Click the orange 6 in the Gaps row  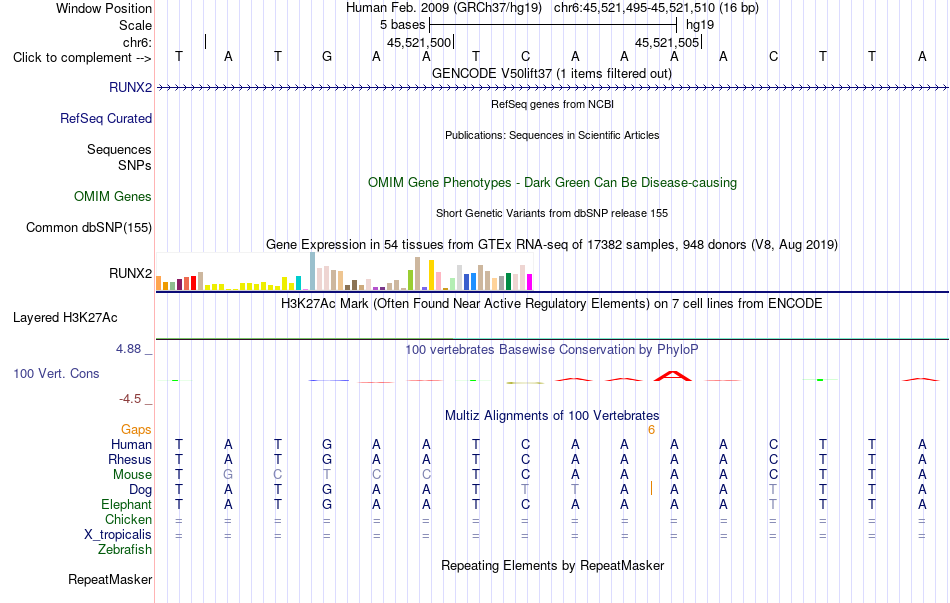click(x=651, y=430)
